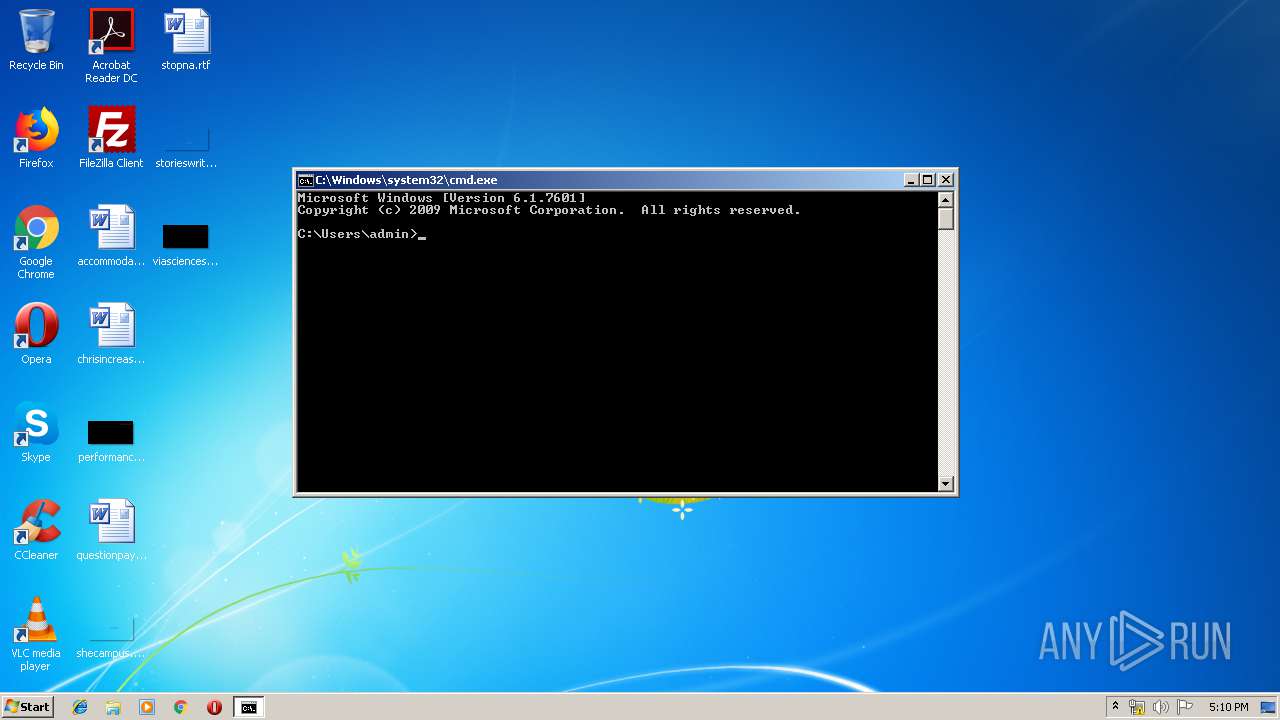Click the Start button

(x=28, y=707)
